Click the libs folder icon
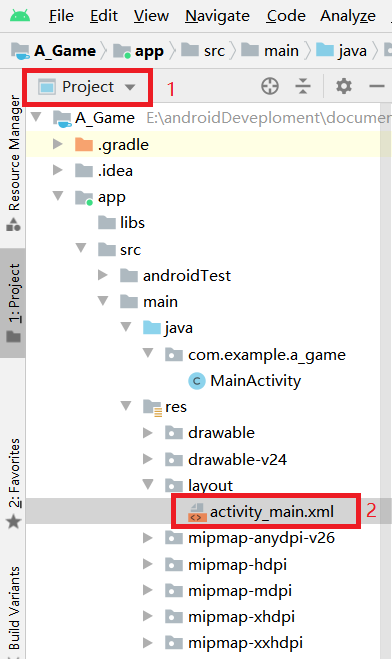 [107, 222]
